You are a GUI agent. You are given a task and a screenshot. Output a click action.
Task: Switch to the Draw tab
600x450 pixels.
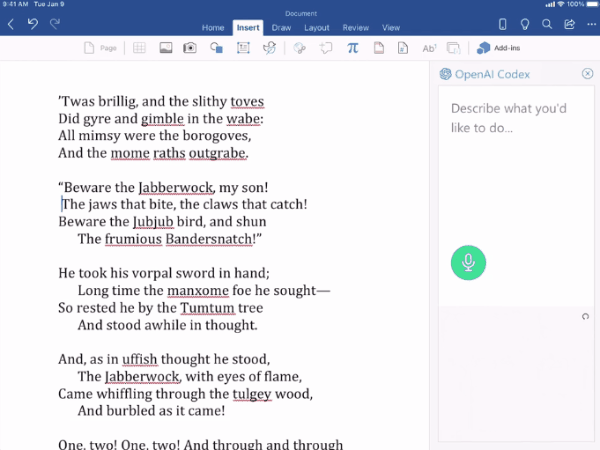[281, 28]
